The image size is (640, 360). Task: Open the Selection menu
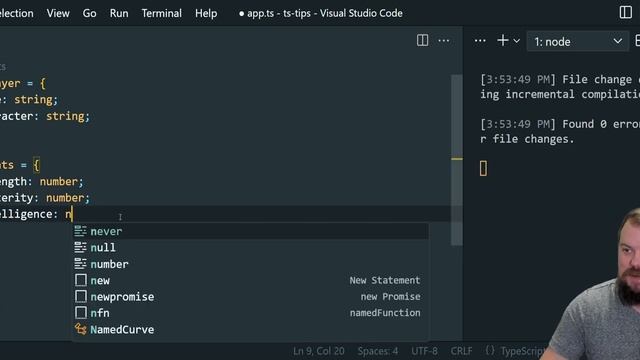click(x=16, y=13)
